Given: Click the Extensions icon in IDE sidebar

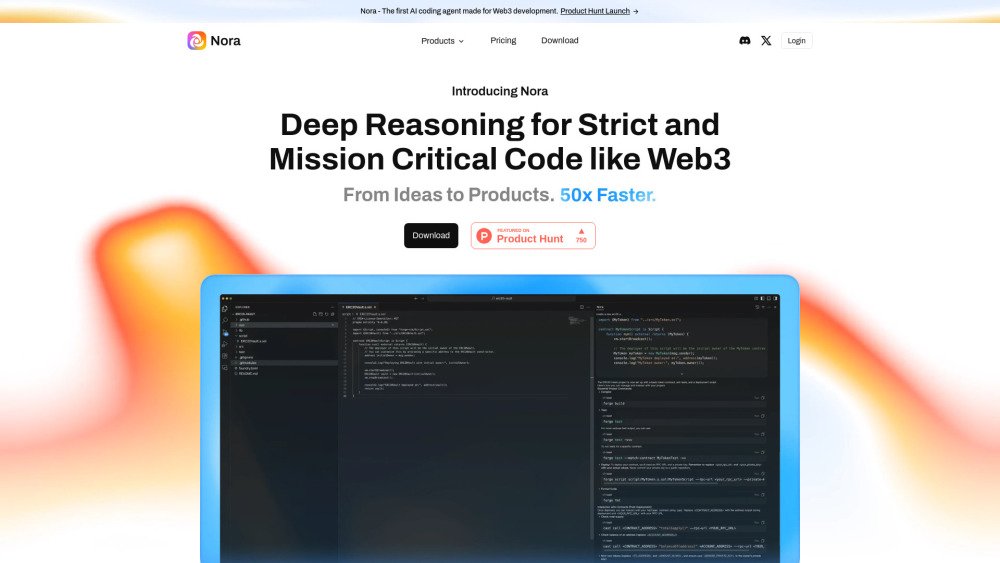Looking at the screenshot, I should click(x=225, y=356).
